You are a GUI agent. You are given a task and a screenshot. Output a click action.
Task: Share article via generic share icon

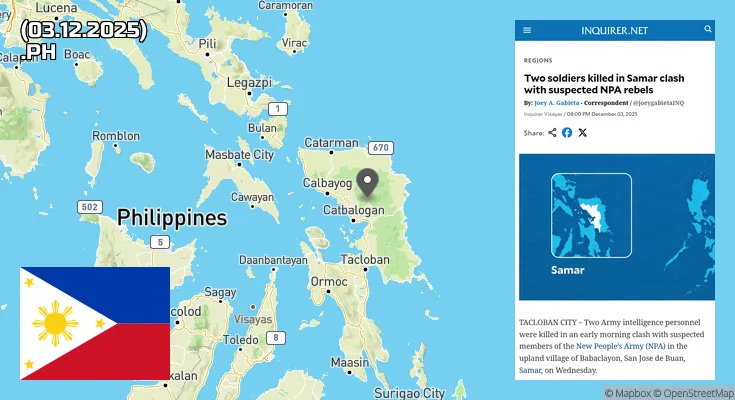coord(552,133)
